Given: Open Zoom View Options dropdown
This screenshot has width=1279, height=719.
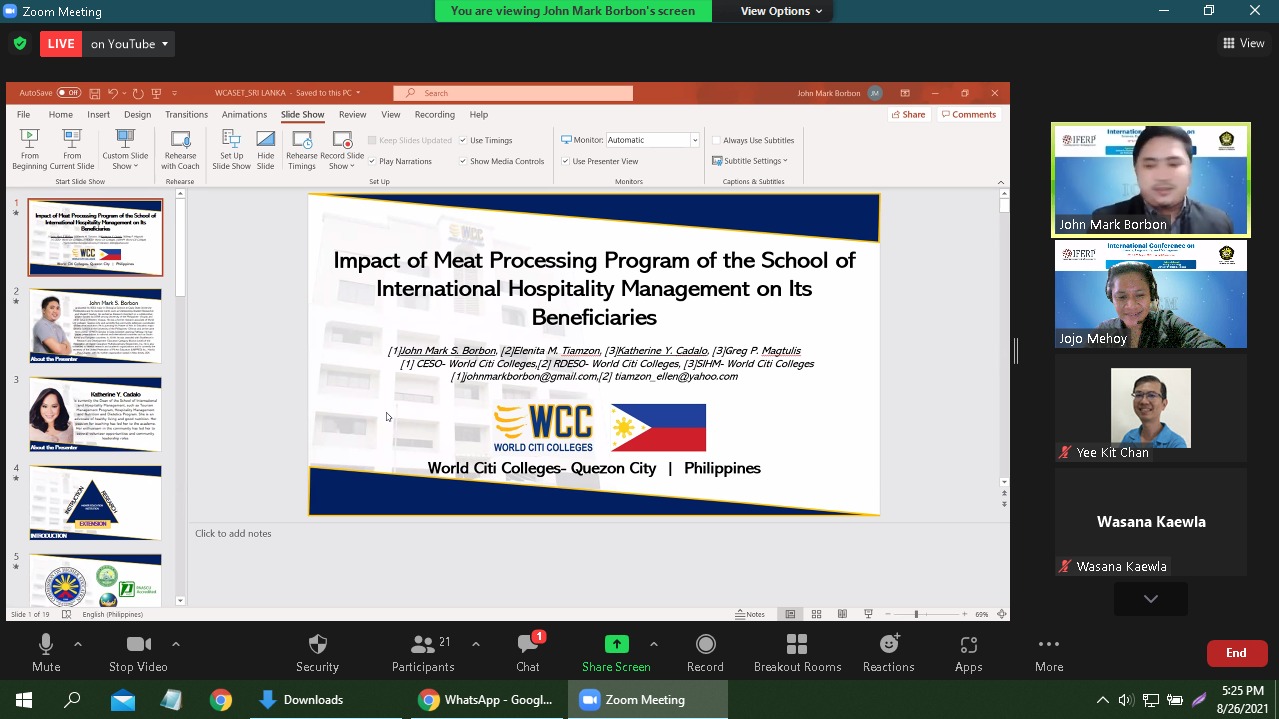Looking at the screenshot, I should click(781, 11).
